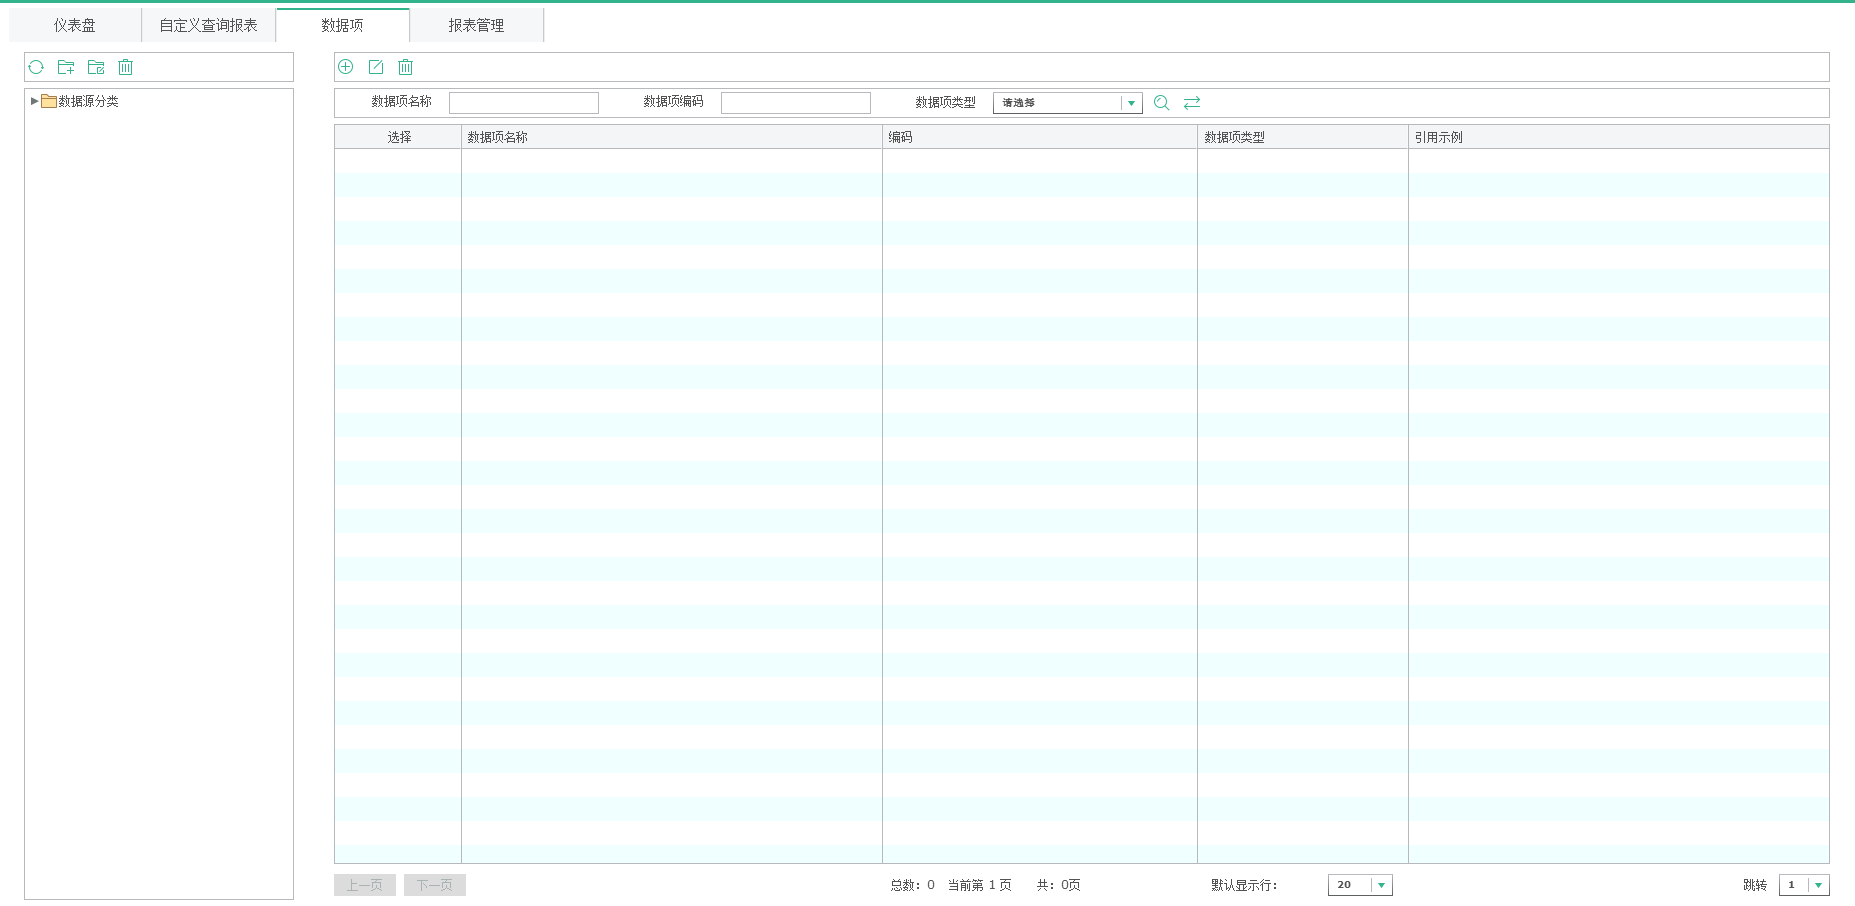Click the 数据项名称 input field
The height and width of the screenshot is (906, 1855).
tap(524, 103)
